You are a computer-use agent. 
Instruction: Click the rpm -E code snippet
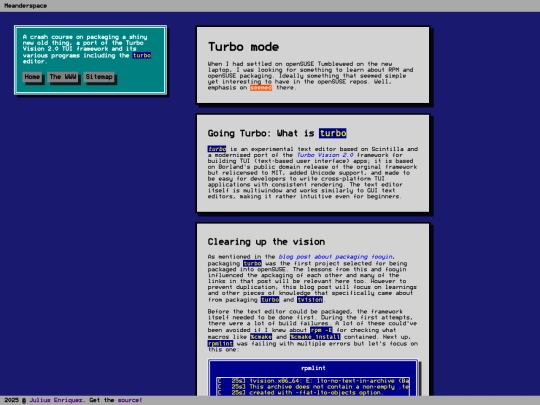tap(321, 330)
